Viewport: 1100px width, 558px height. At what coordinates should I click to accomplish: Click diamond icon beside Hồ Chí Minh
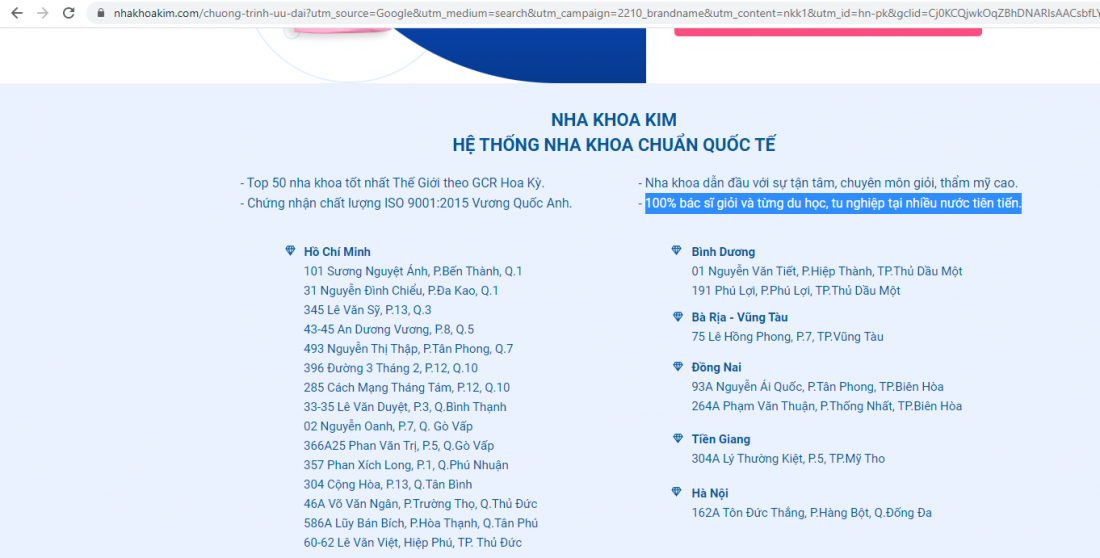pos(290,251)
